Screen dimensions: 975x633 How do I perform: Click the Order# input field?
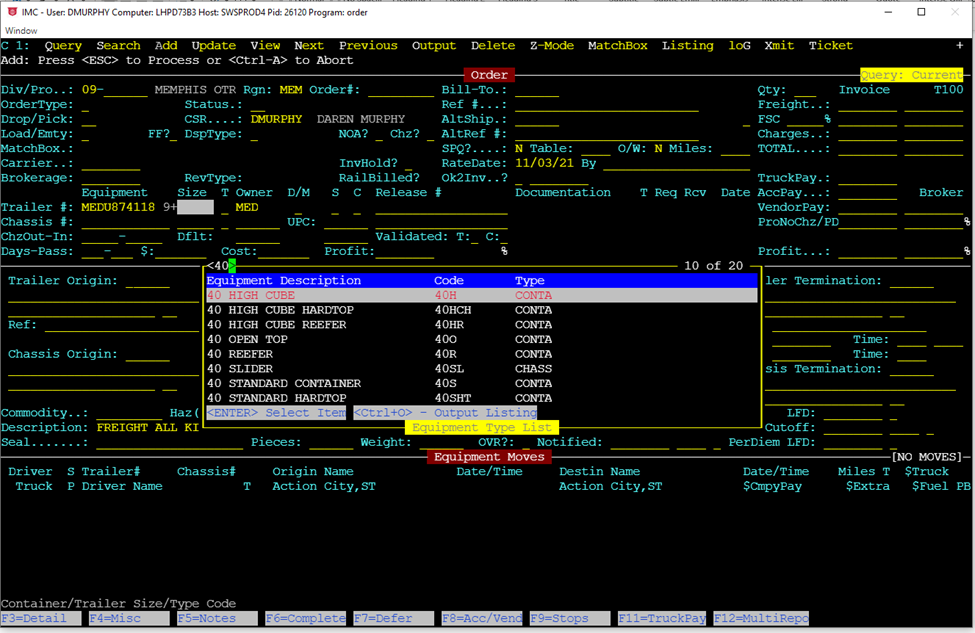pos(401,90)
